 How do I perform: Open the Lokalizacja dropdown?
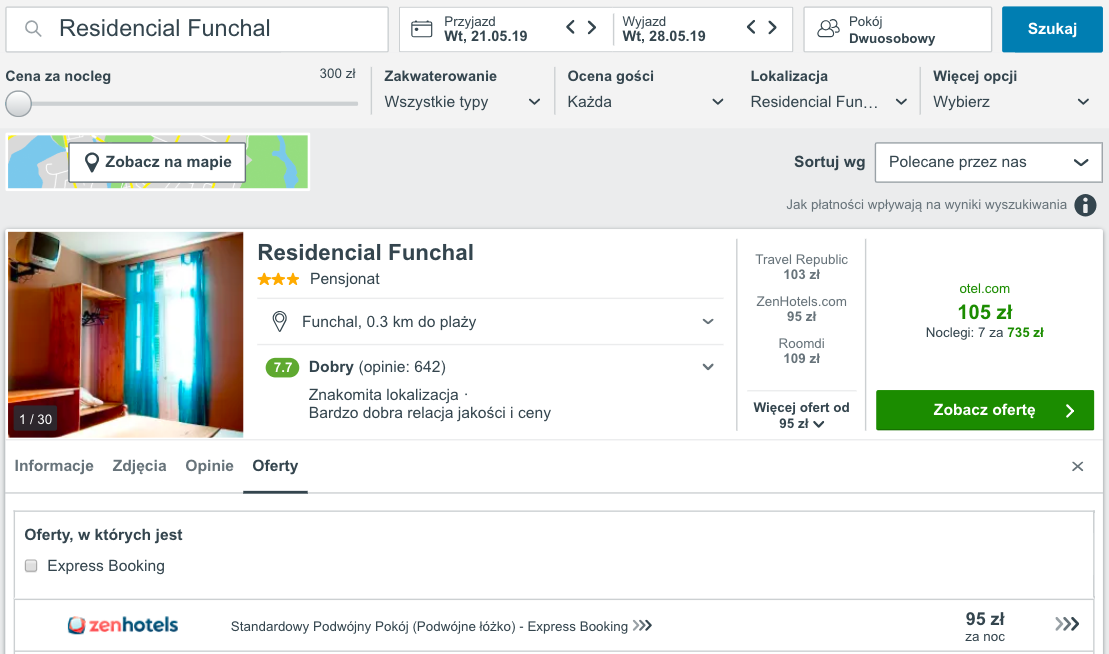828,102
